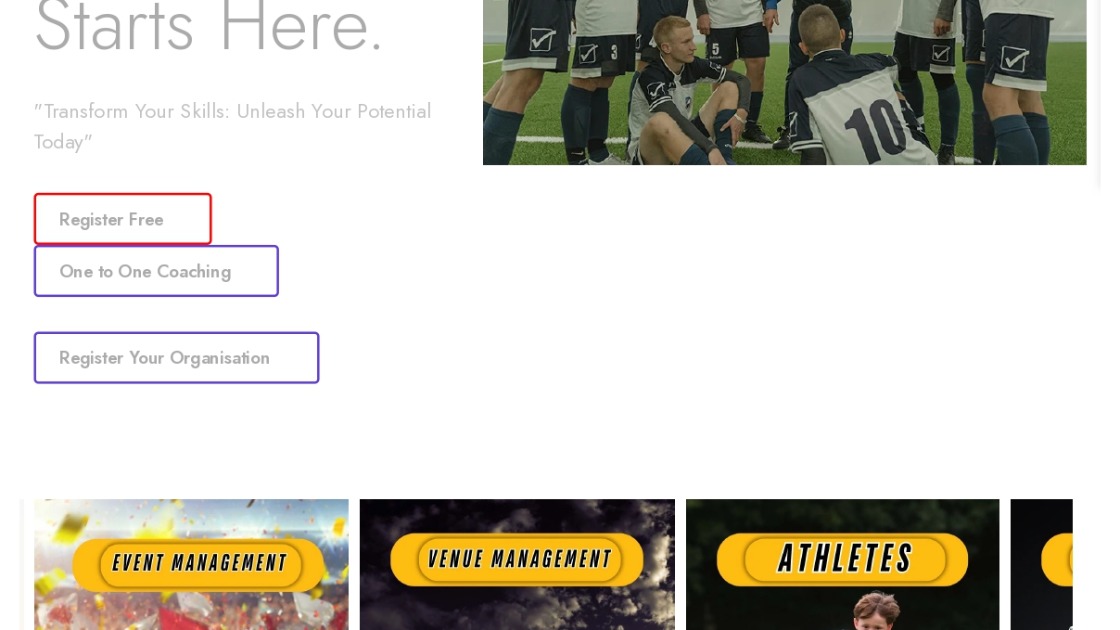Open the Event Management confetti card image
This screenshot has height=630, width=1120.
point(191,564)
